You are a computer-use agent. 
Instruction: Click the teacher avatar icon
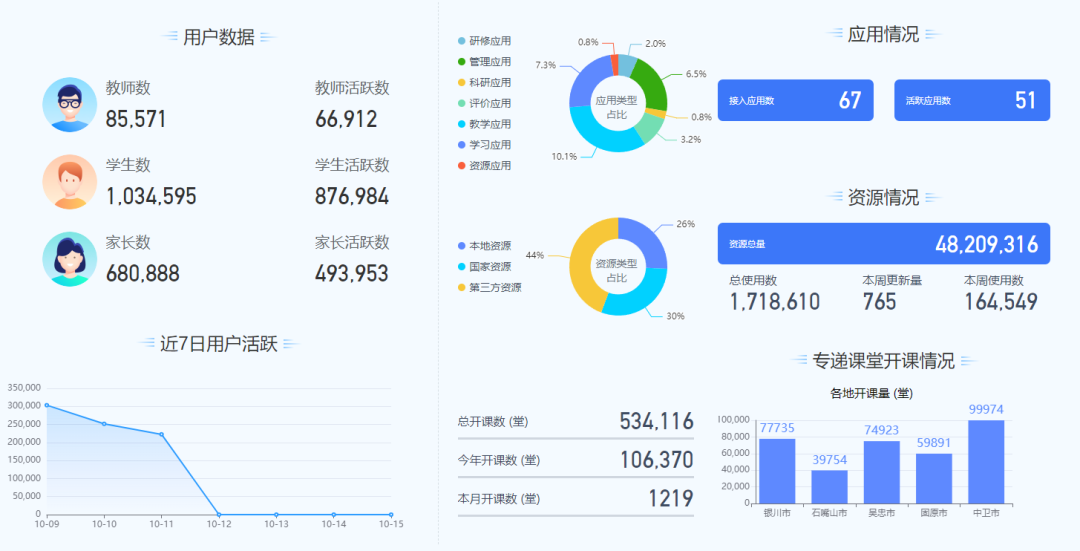tap(69, 105)
